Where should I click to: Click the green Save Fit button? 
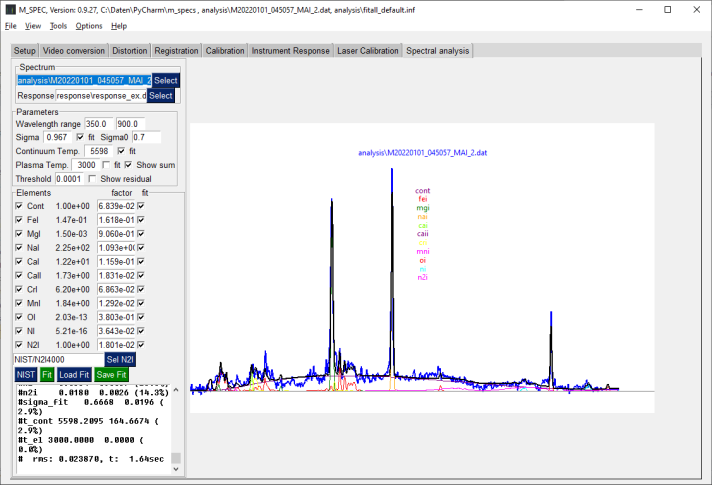[112, 374]
